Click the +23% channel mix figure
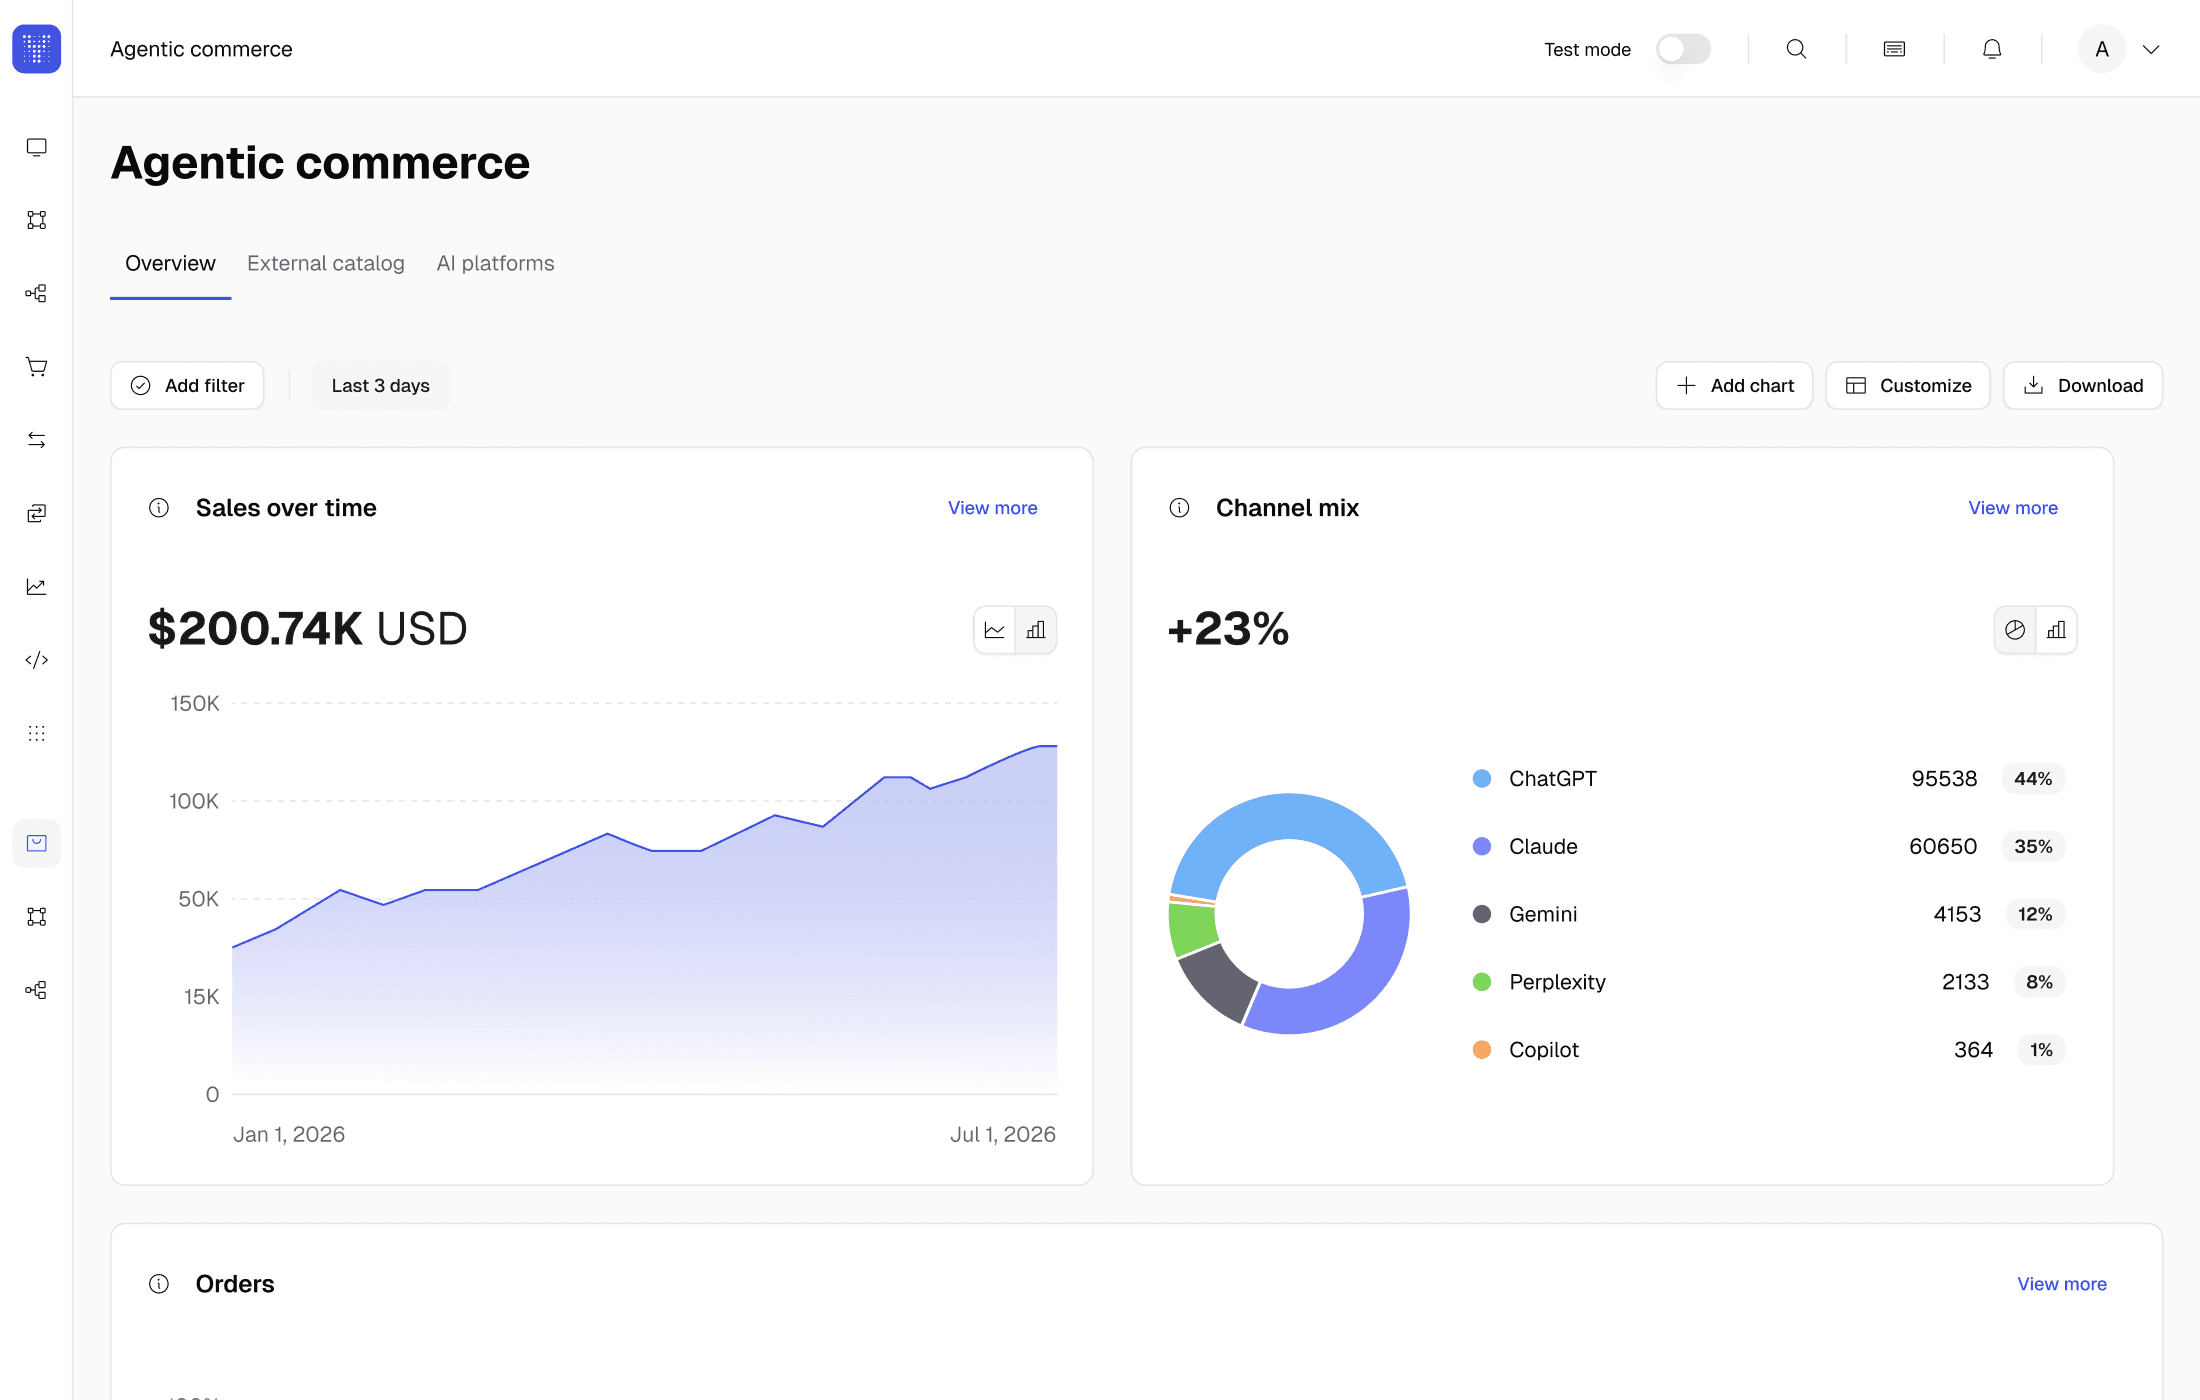The width and height of the screenshot is (2200, 1400). 1228,629
